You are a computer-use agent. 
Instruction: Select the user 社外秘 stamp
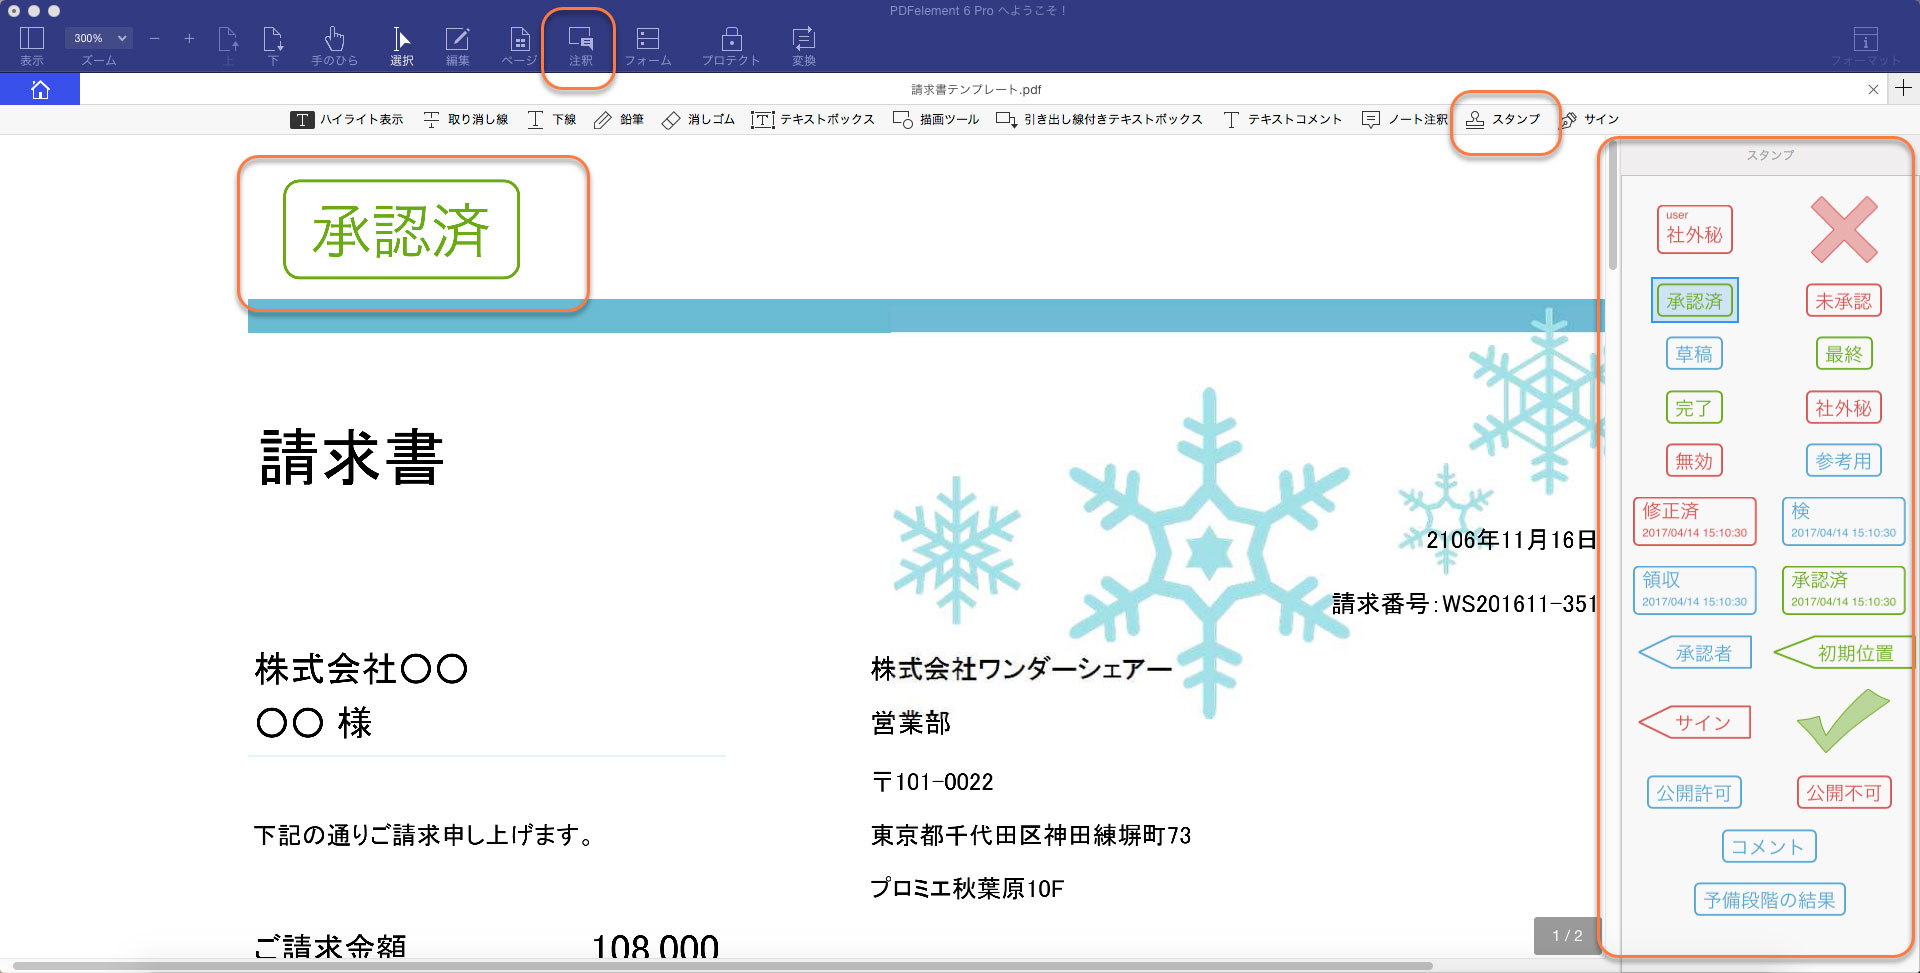point(1694,229)
